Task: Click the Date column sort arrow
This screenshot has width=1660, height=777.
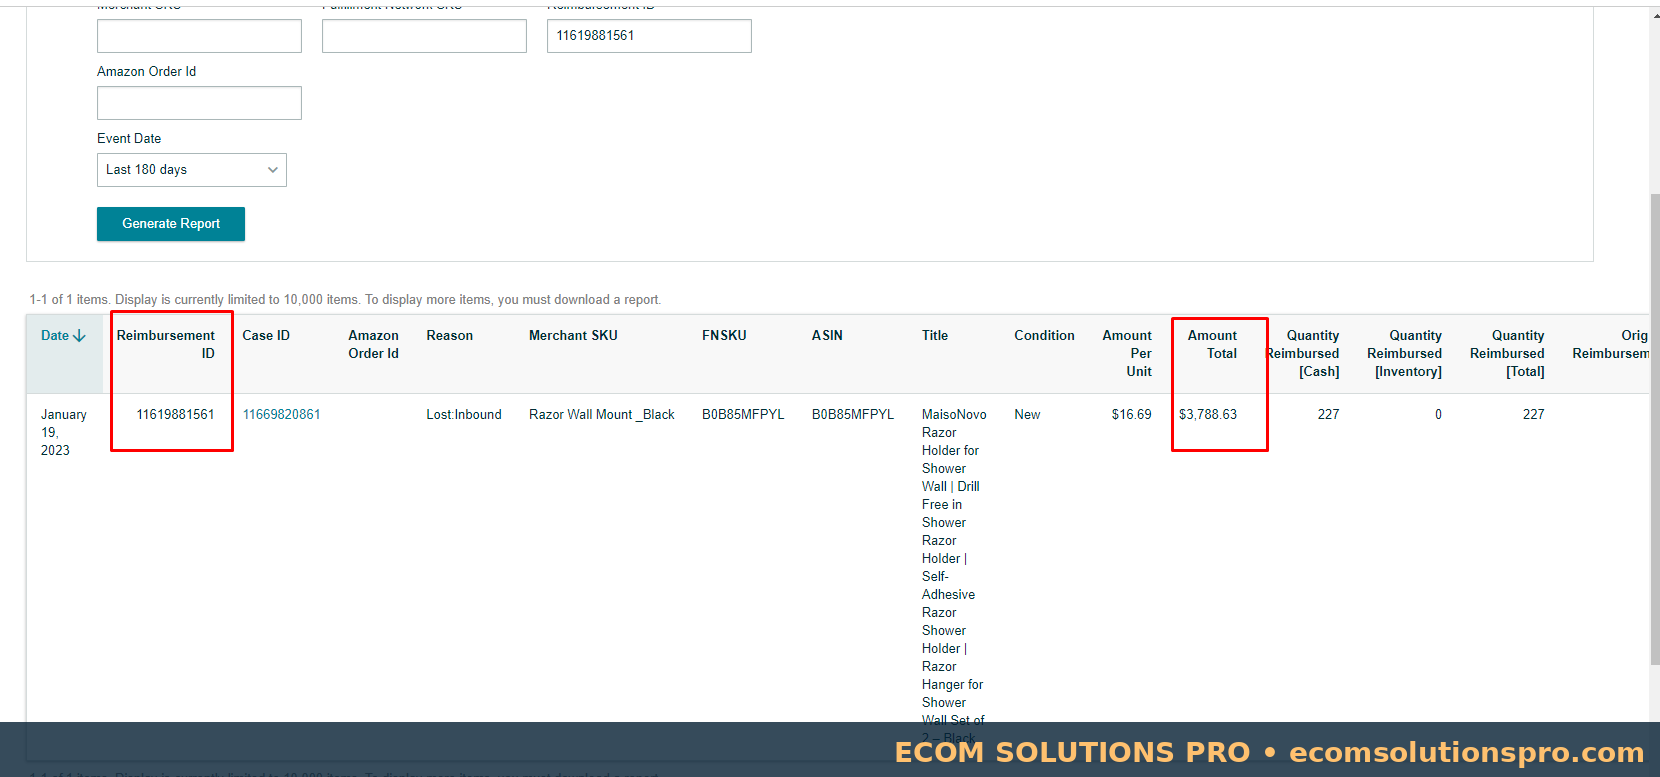Action: coord(80,336)
